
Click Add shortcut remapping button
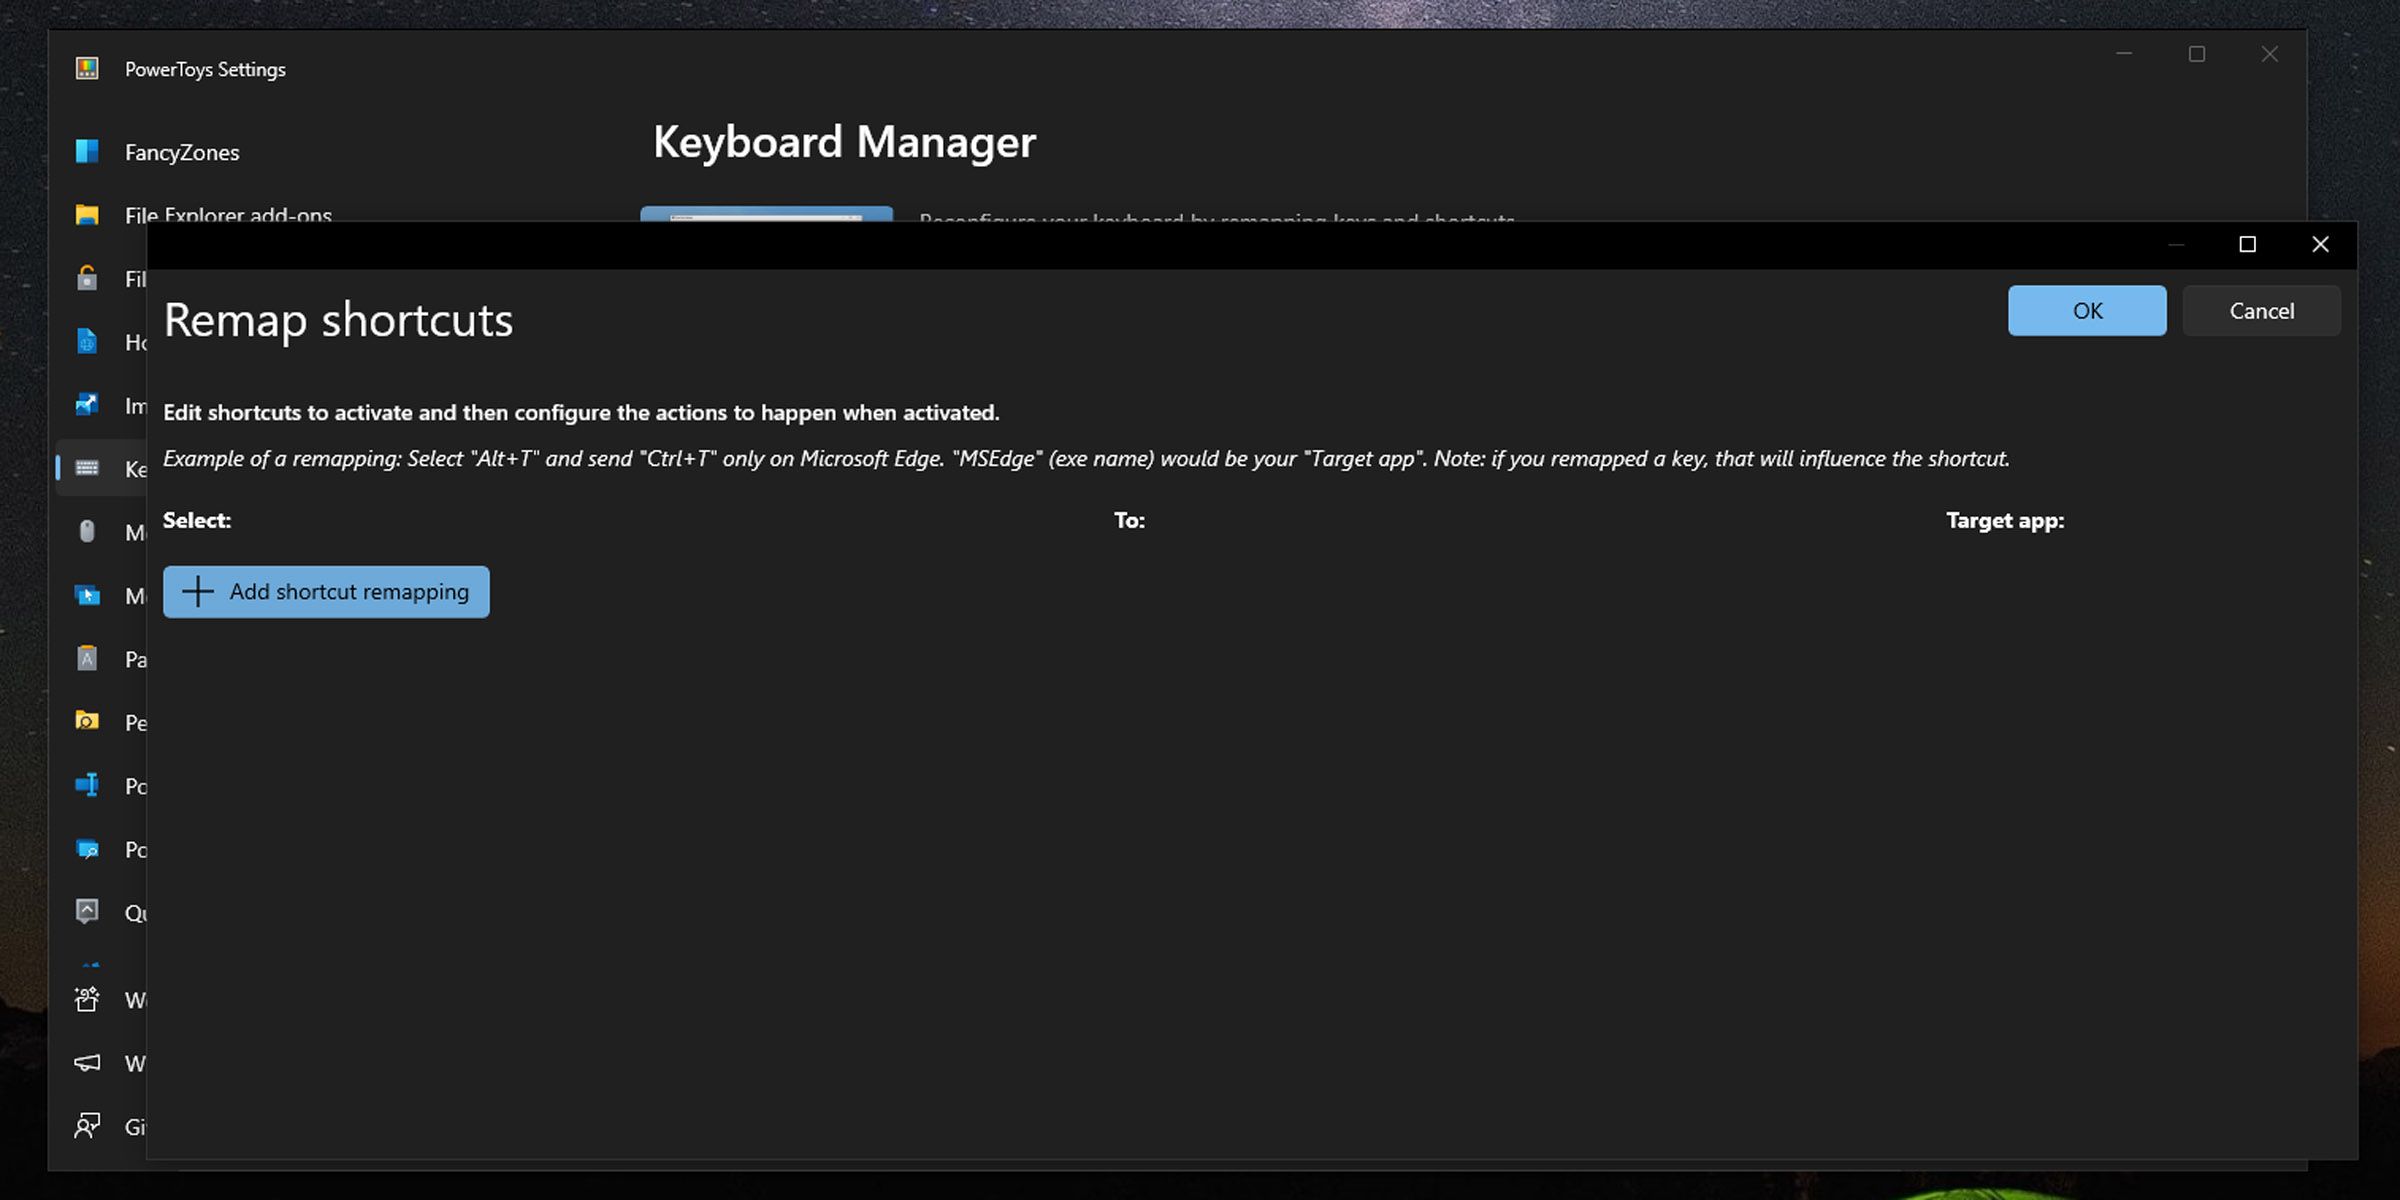(326, 592)
